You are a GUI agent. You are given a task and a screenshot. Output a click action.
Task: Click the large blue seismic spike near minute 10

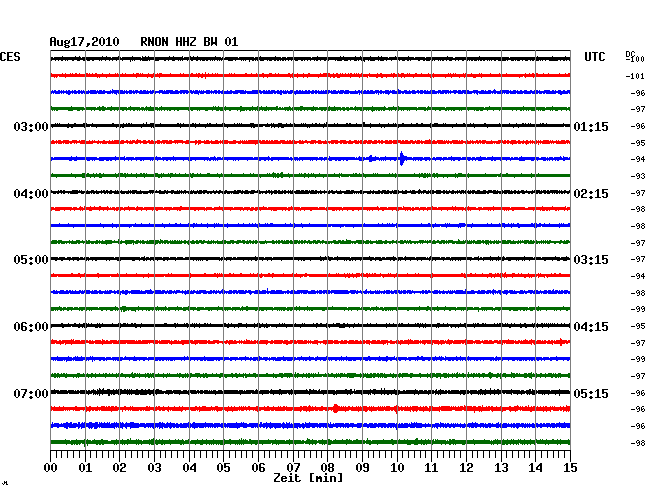[x=402, y=159]
